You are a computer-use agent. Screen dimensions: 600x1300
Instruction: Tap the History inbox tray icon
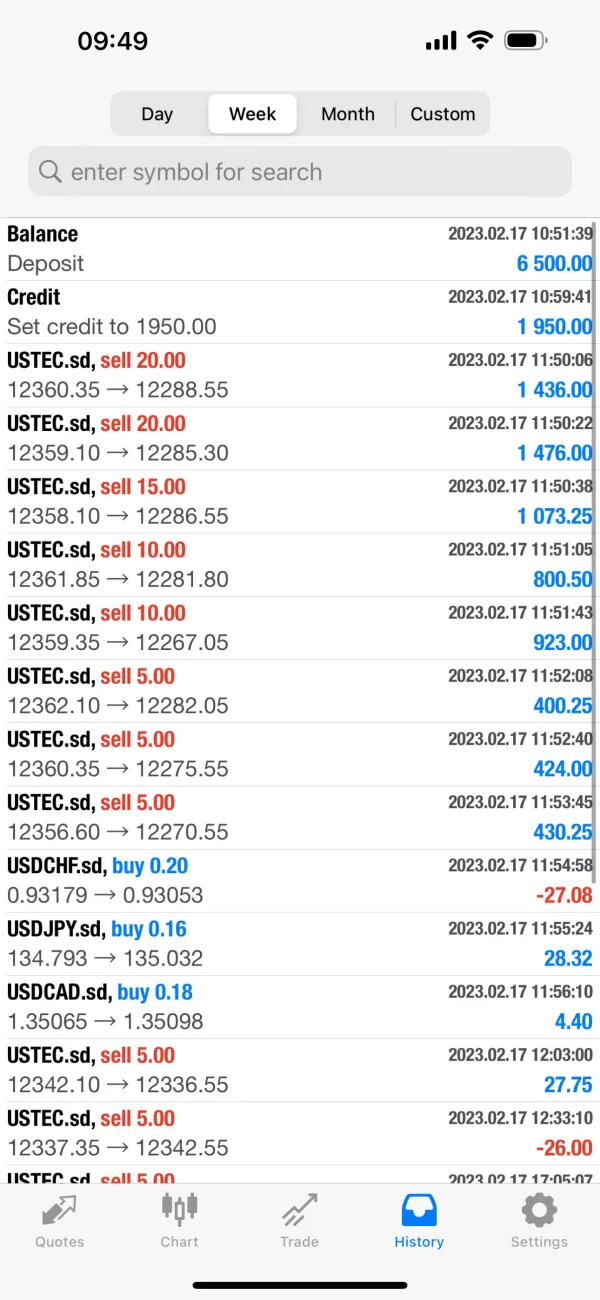point(419,1210)
